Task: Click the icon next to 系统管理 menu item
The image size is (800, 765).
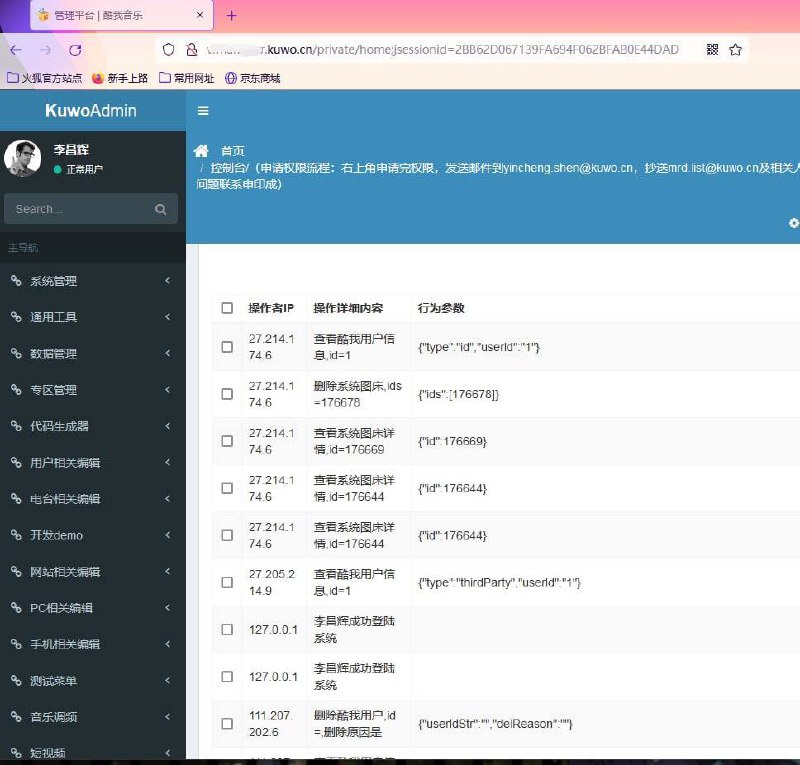Action: coord(14,281)
